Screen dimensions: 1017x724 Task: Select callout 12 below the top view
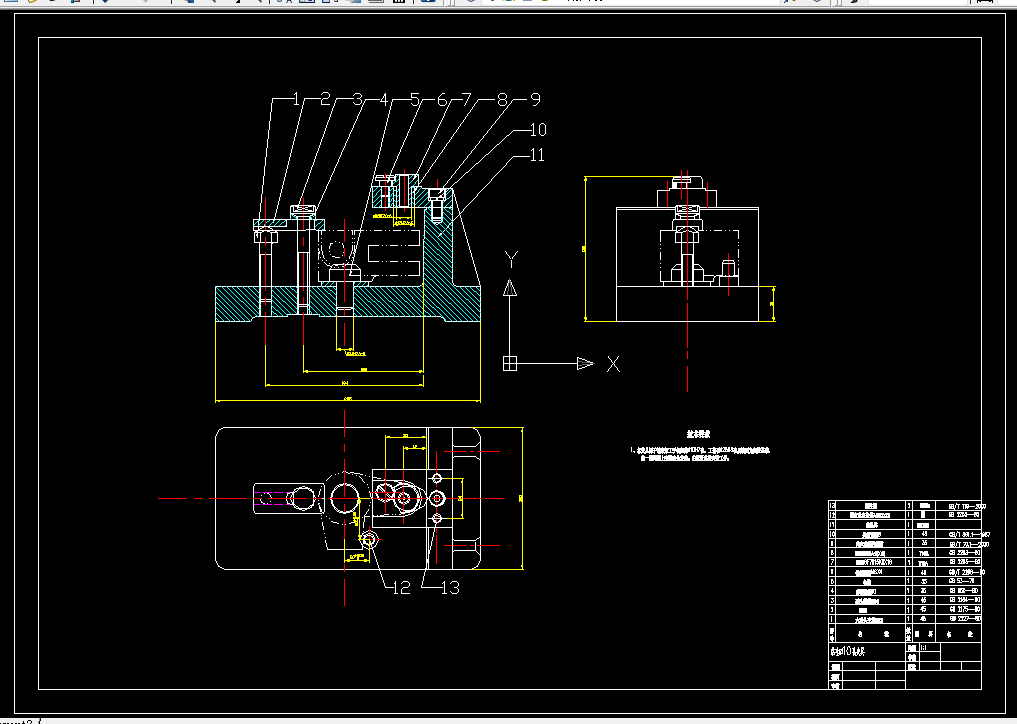(401, 588)
